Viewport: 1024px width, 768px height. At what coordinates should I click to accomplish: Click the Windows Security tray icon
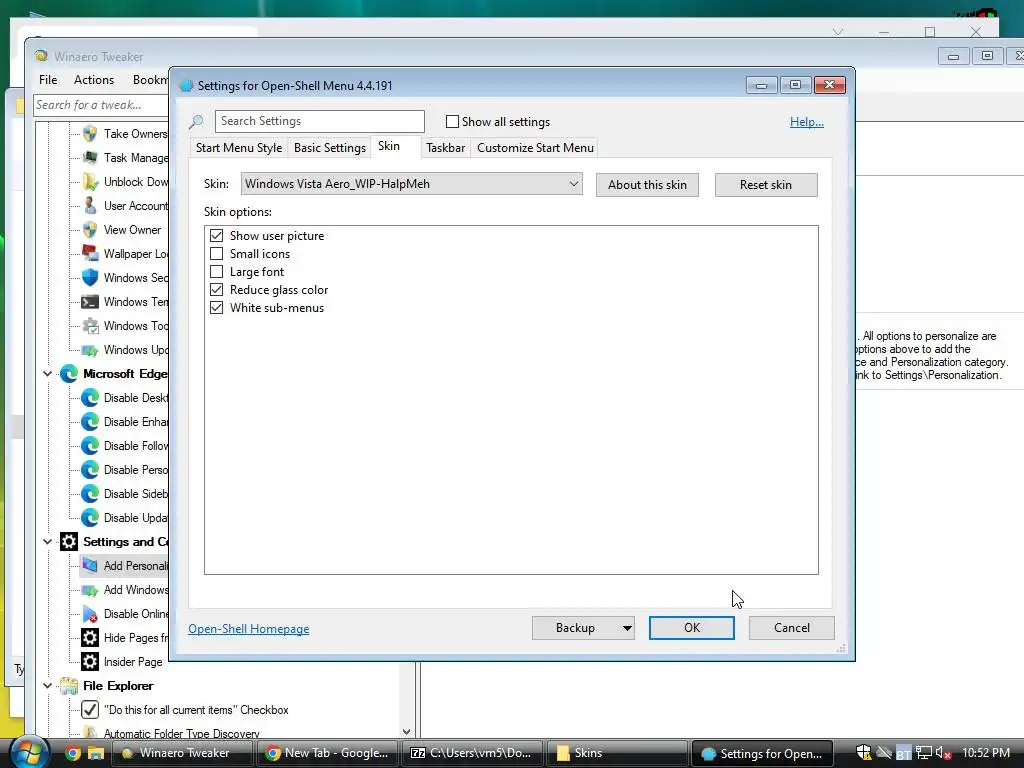pos(864,753)
